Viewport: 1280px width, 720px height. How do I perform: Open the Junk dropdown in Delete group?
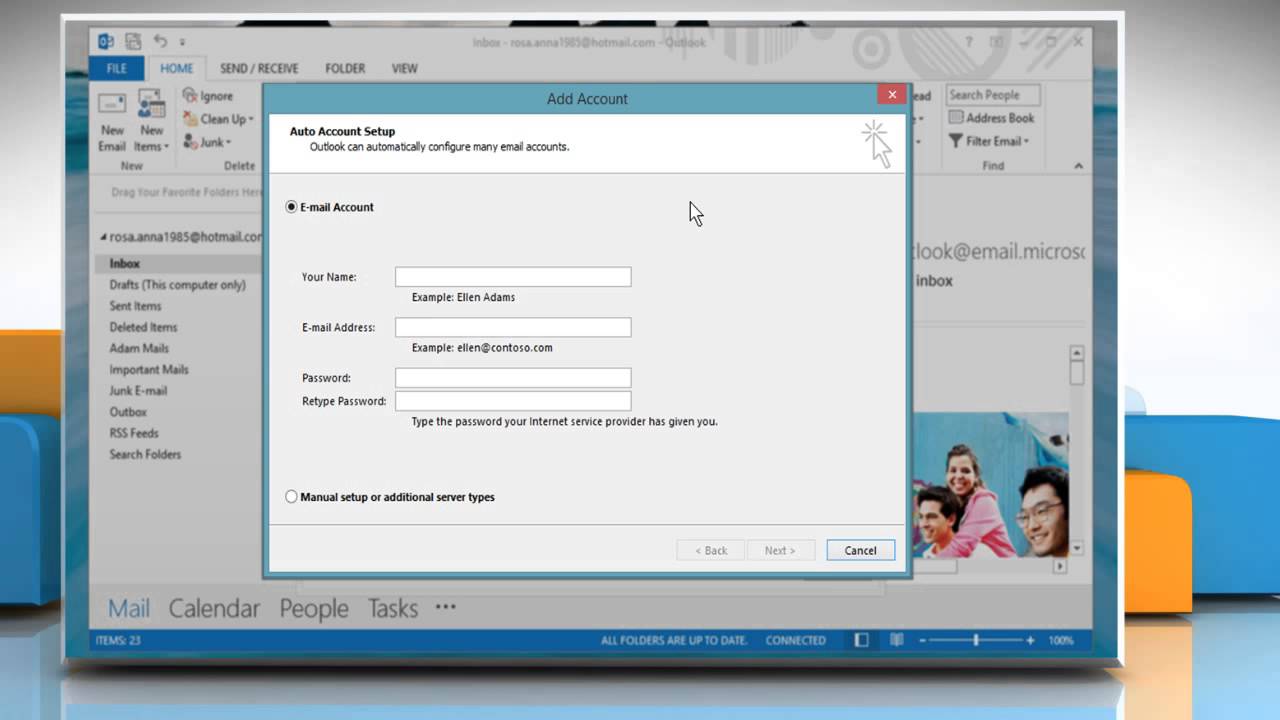(206, 142)
